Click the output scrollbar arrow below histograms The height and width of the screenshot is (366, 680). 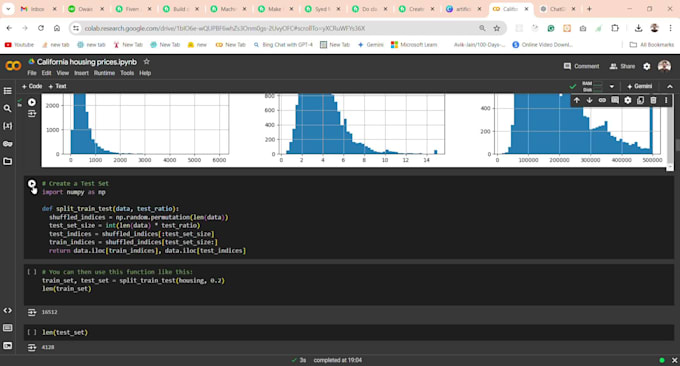(670, 167)
